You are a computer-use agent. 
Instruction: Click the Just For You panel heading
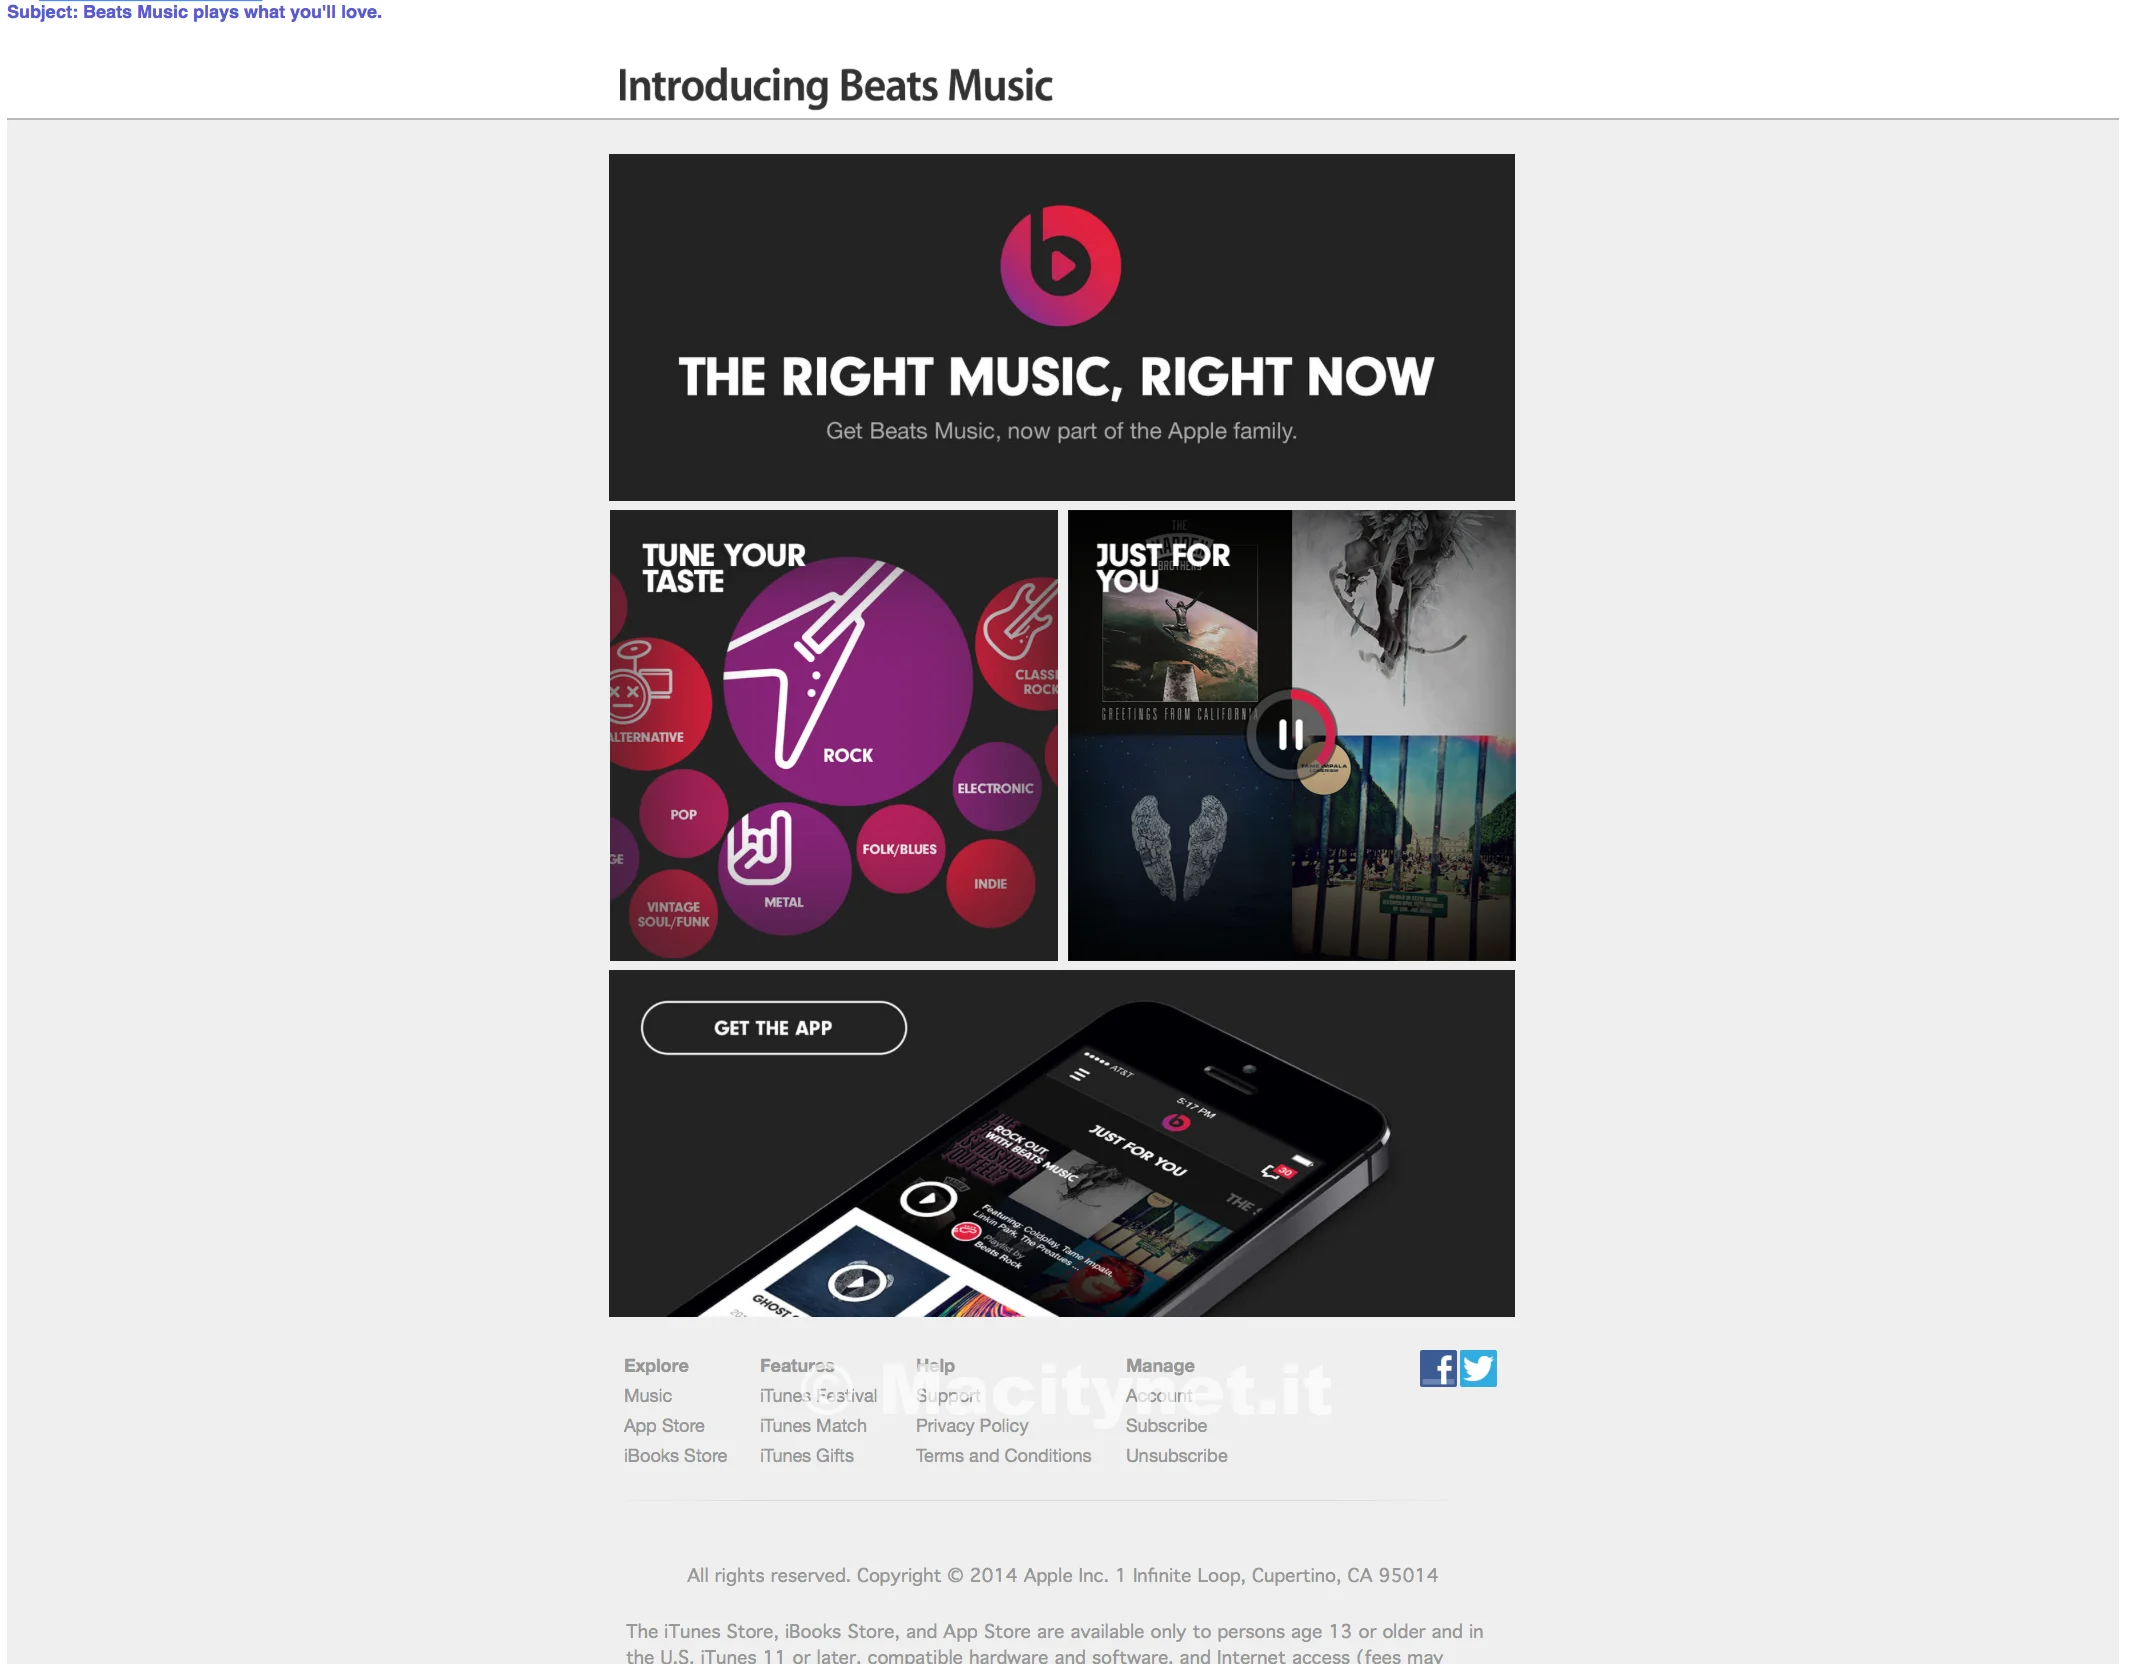pyautogui.click(x=1163, y=567)
